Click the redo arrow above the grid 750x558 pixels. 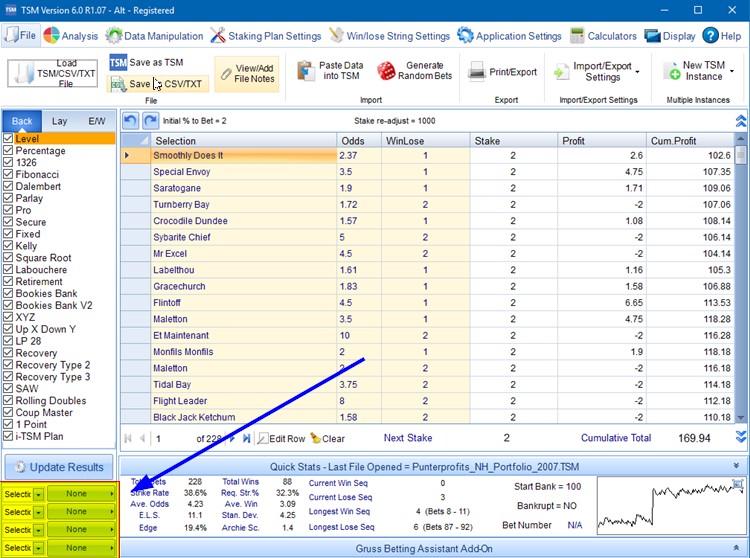(x=150, y=120)
